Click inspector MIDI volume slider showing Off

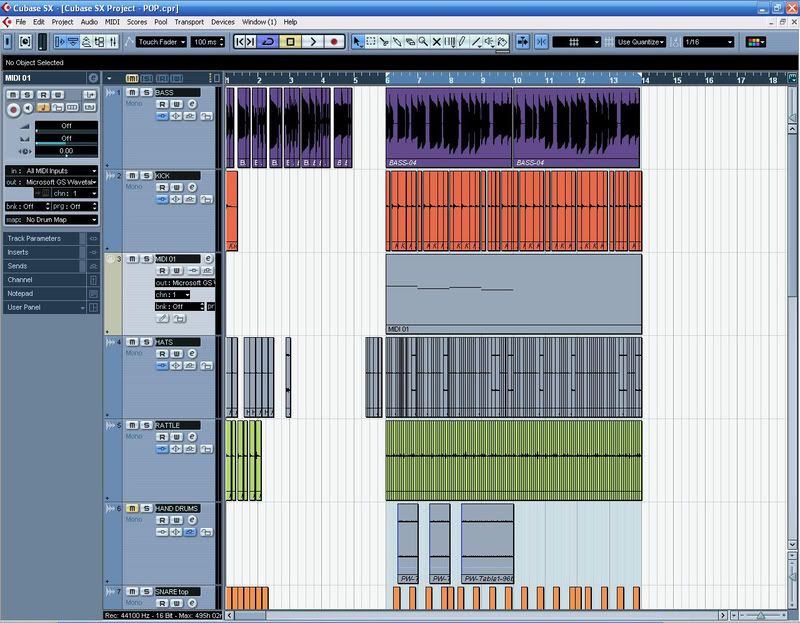click(66, 126)
